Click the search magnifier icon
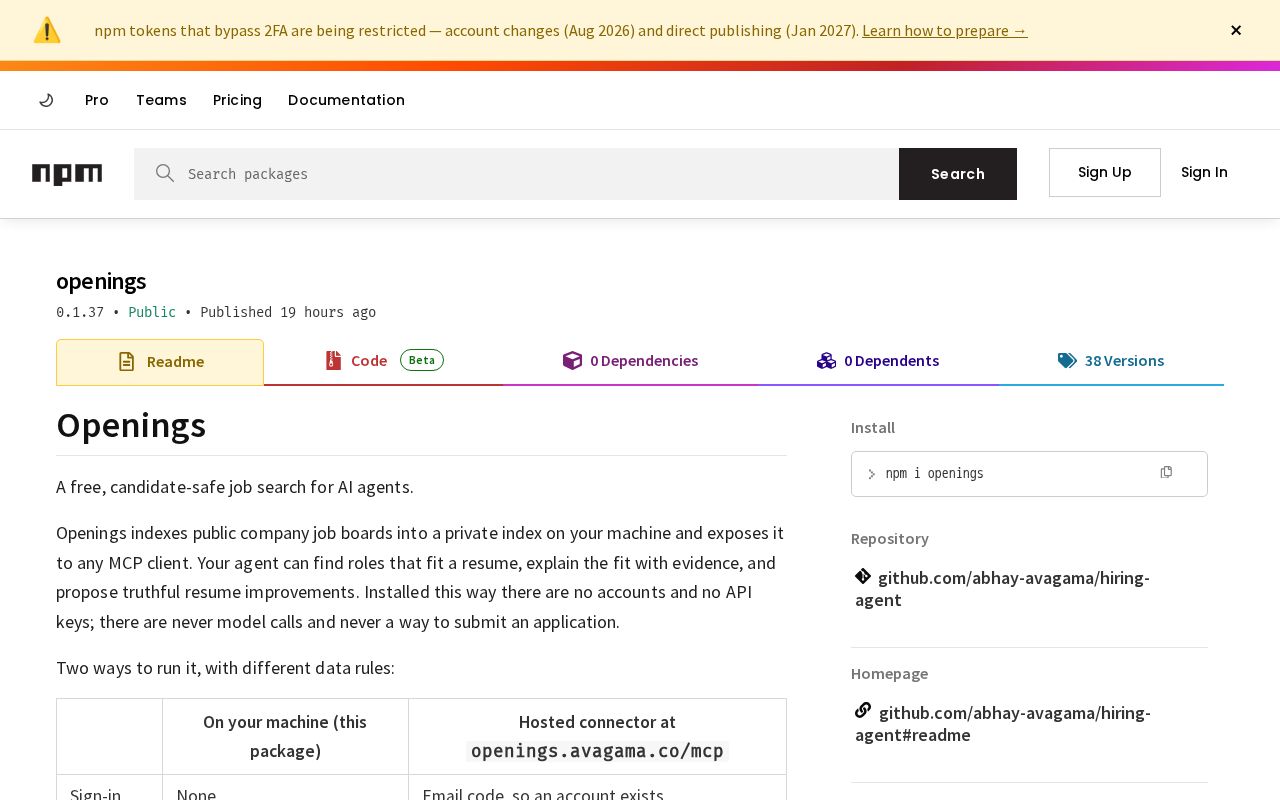1280x800 pixels. pos(165,173)
